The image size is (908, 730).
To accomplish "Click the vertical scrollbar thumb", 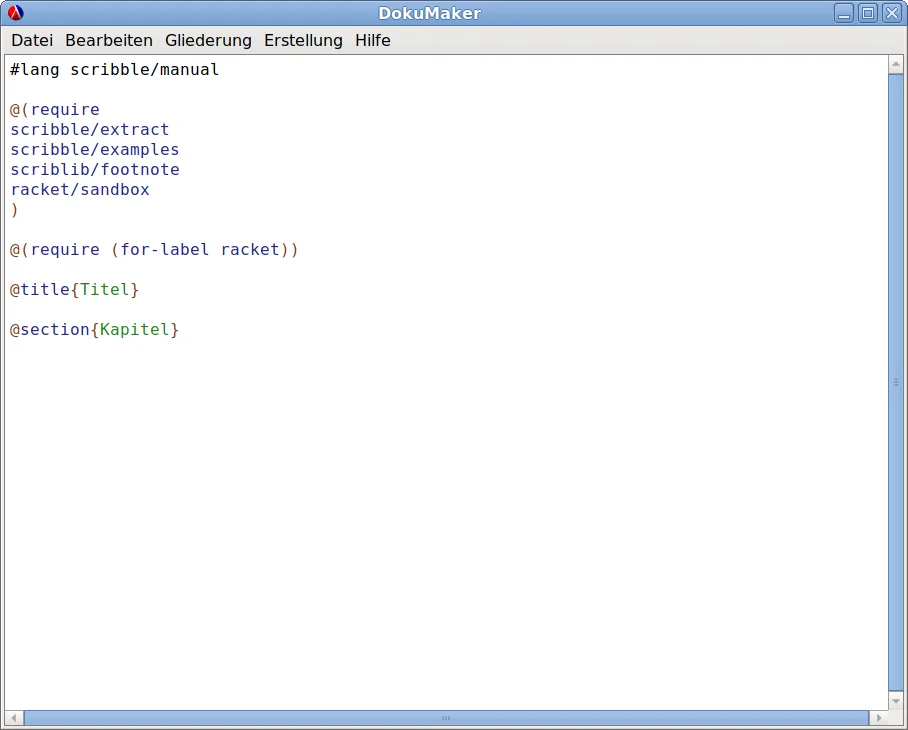I will [896, 382].
